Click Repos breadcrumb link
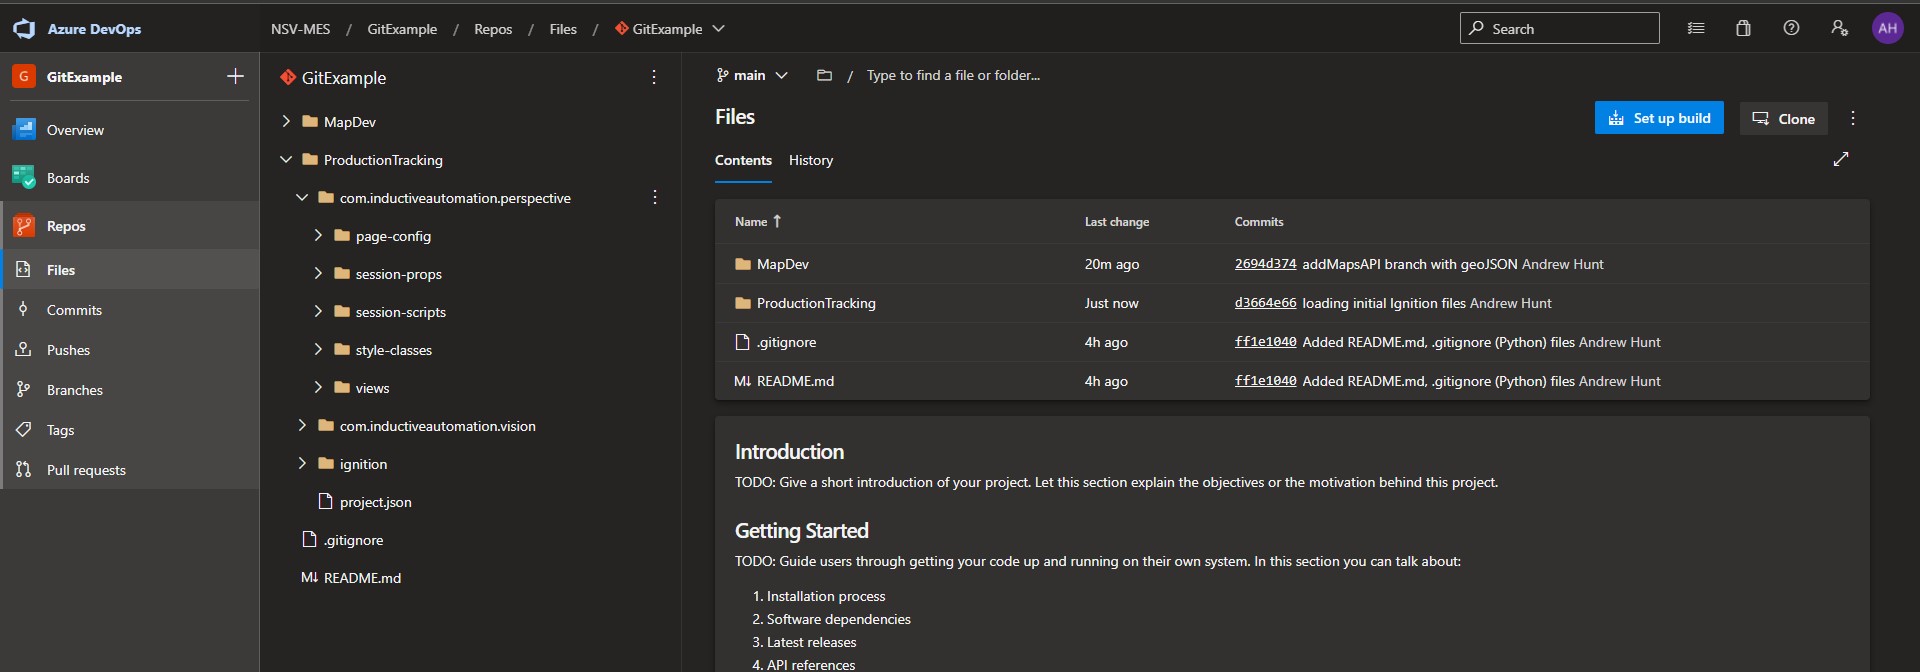 point(493,29)
